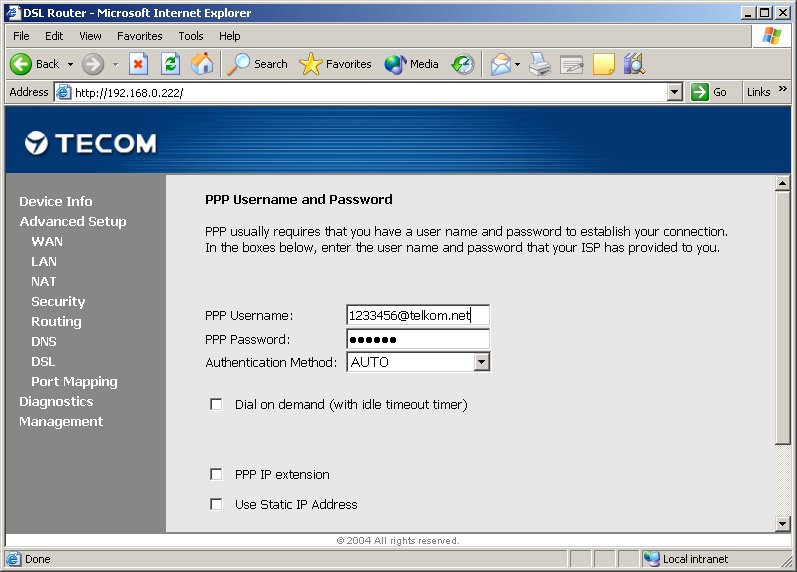Screen dimensions: 797x572
Task: Open the Favorites star toolbar button
Action: coord(335,64)
